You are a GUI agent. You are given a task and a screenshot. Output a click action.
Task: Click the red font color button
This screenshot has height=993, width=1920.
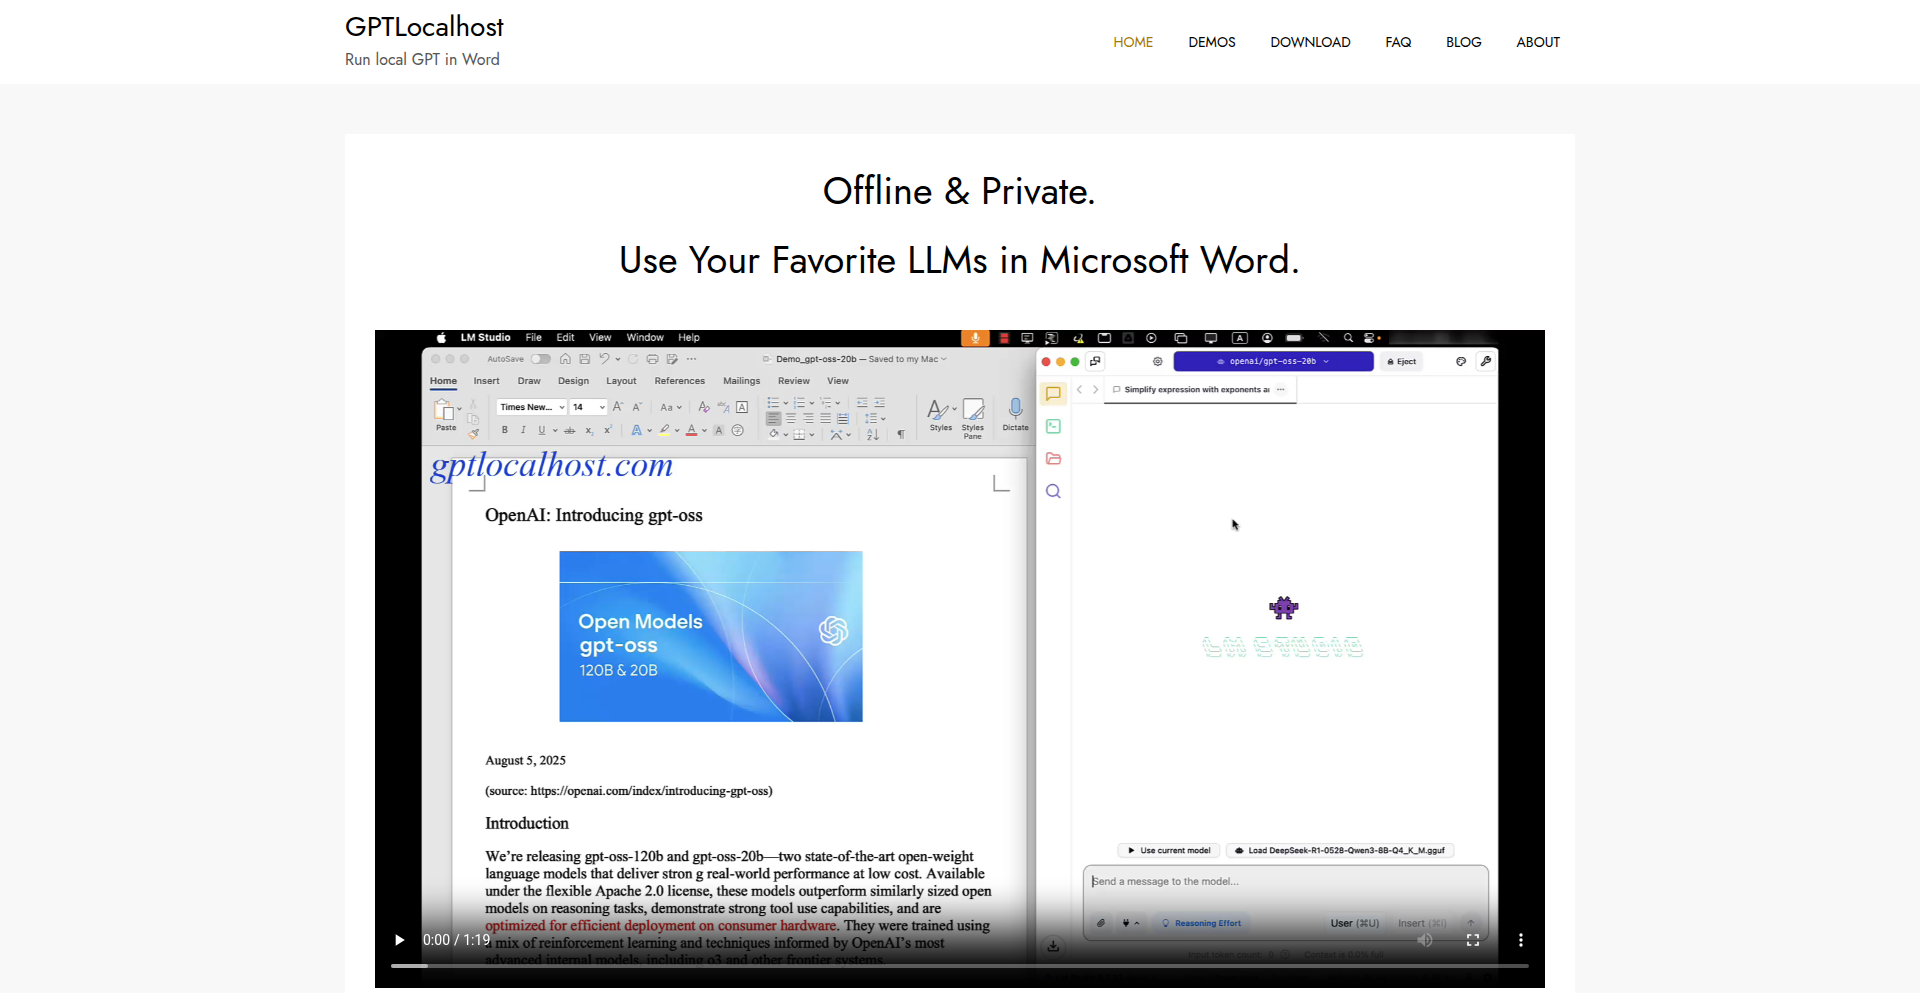coord(691,430)
